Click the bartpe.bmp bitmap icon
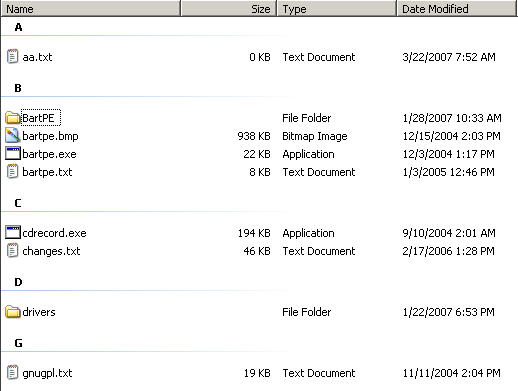Image resolution: width=518 pixels, height=391 pixels. click(13, 136)
